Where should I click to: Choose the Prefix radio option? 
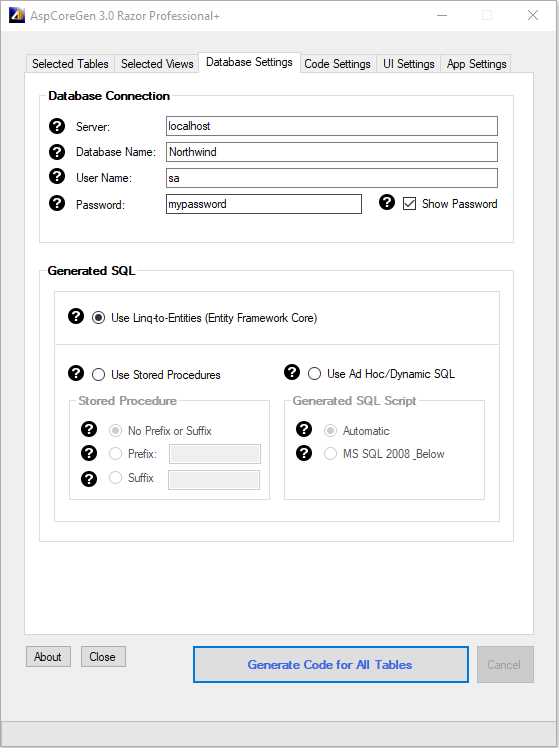pos(115,453)
